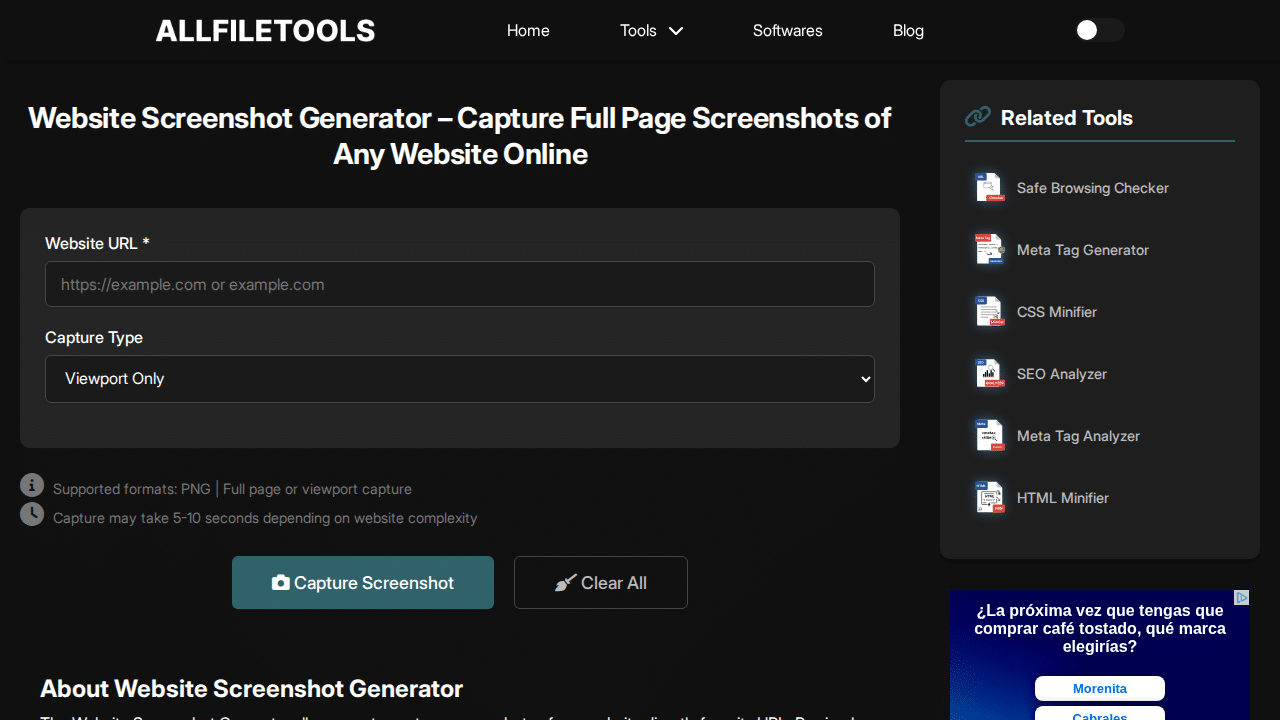Click the info icon beside supported formats
The width and height of the screenshot is (1280, 720).
coord(32,485)
